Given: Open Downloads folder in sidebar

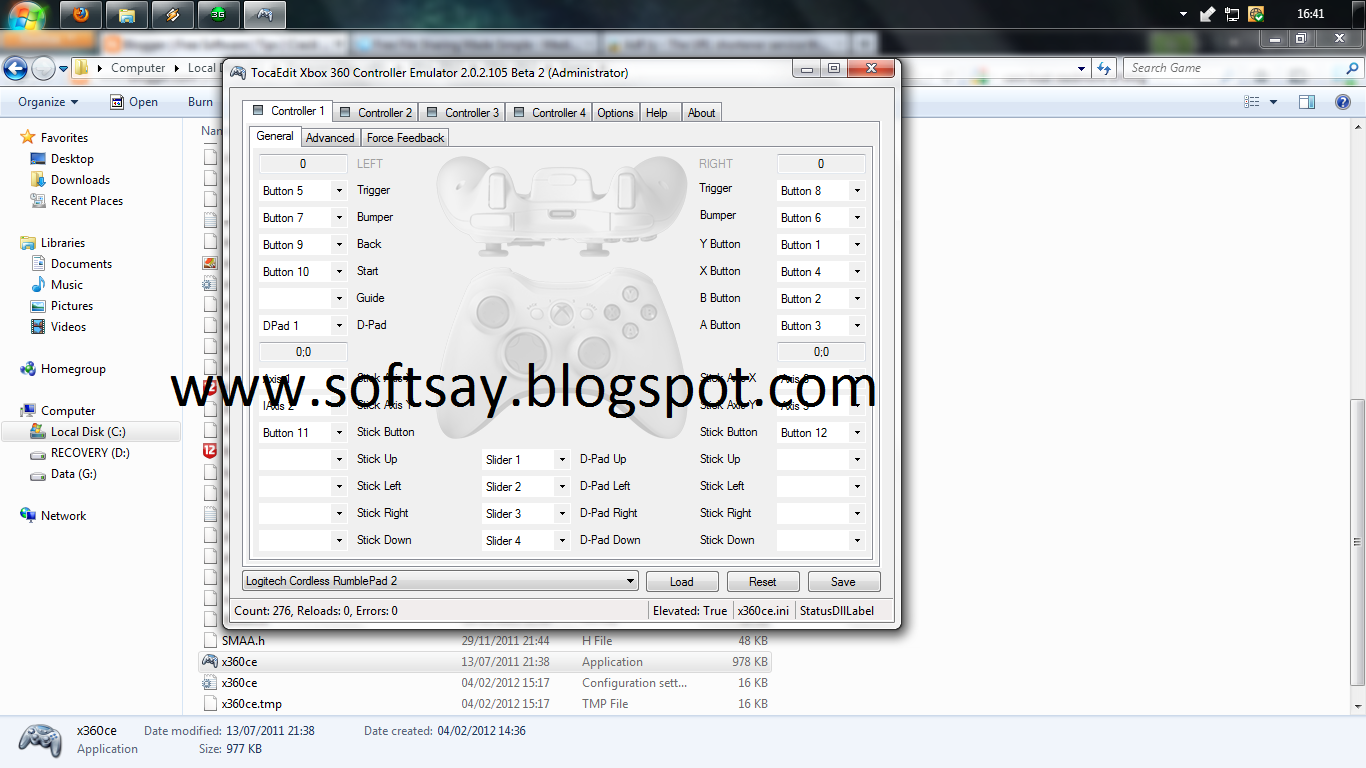Looking at the screenshot, I should [x=80, y=180].
